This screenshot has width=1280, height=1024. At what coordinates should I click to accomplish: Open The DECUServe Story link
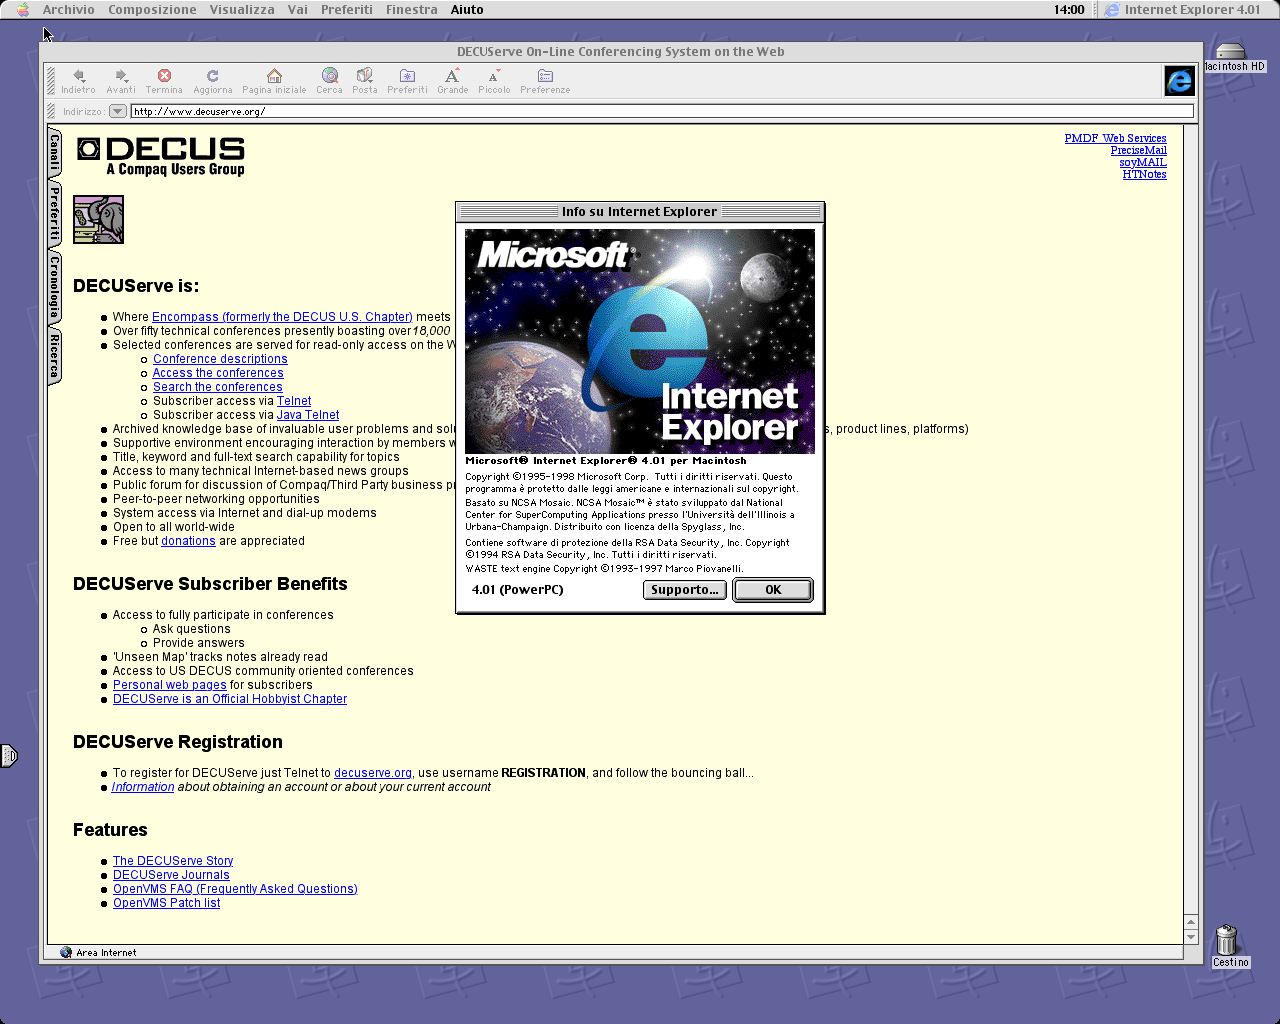pos(173,861)
